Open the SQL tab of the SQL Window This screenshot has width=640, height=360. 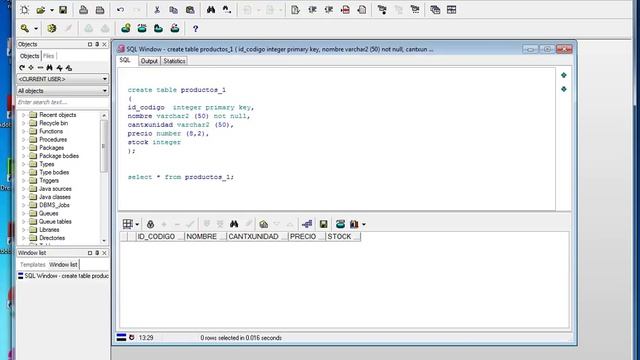125,60
